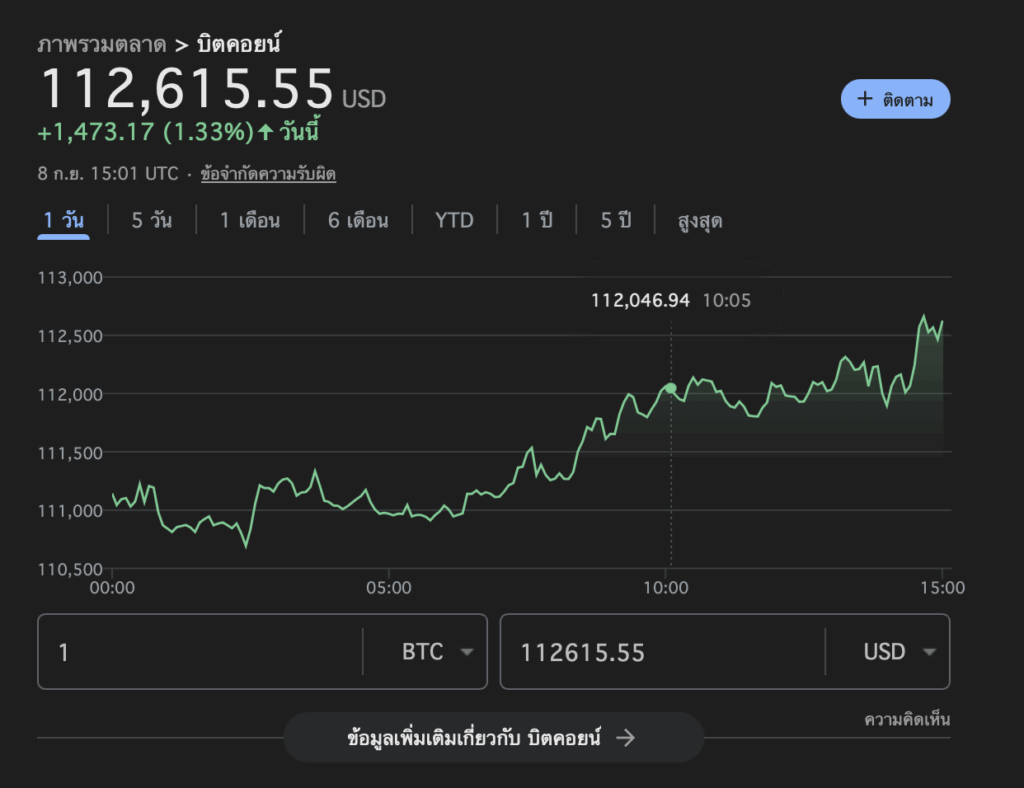The image size is (1024, 788).
Task: Switch to the 5 วัน chart range
Action: 152,220
